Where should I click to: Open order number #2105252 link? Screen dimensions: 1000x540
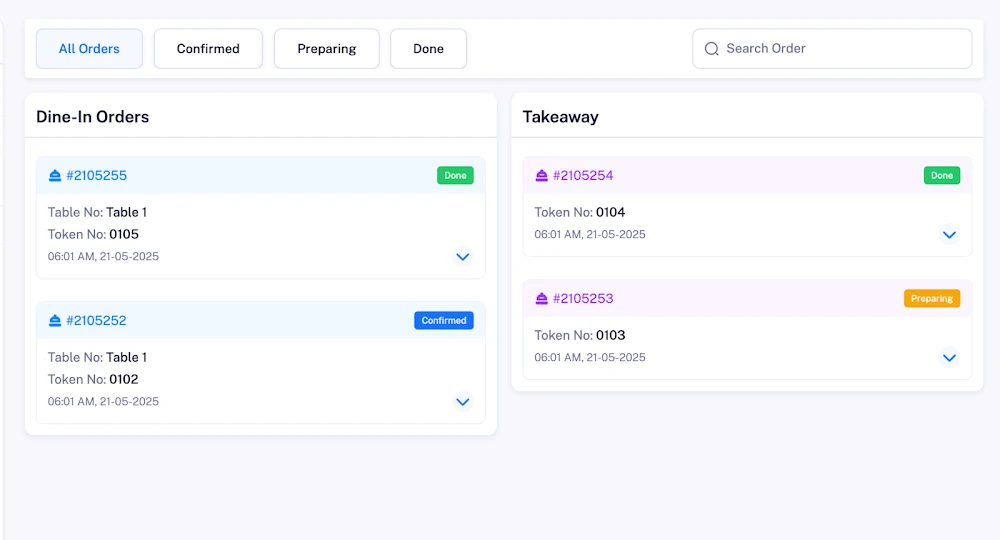[x=96, y=321]
